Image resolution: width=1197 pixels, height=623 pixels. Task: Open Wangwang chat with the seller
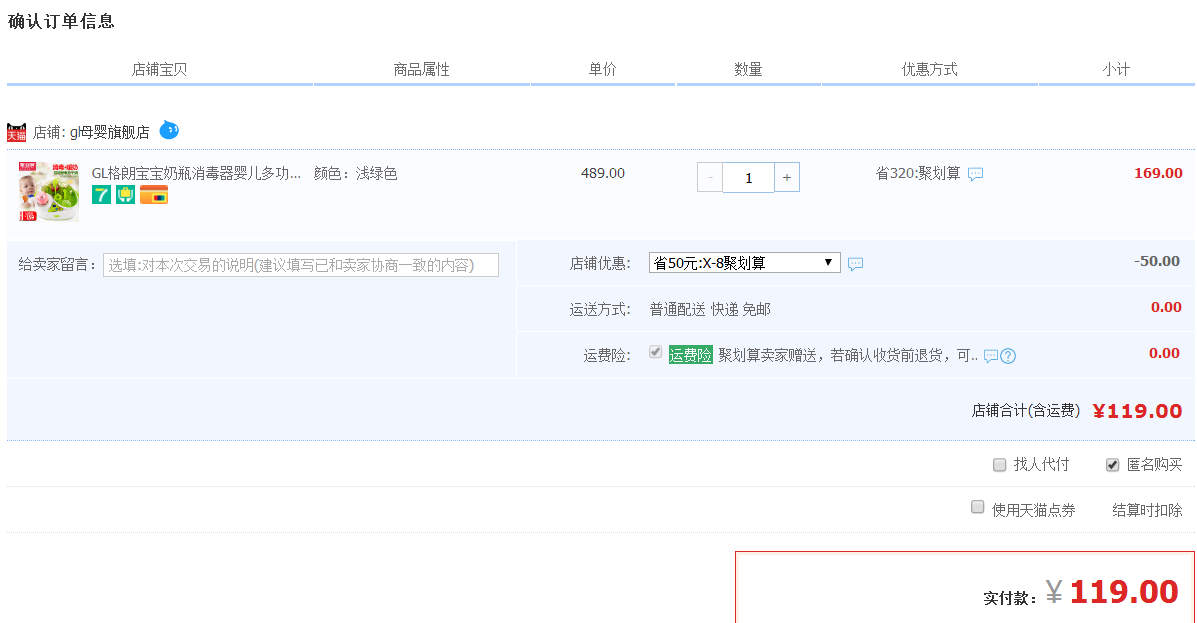tap(170, 128)
